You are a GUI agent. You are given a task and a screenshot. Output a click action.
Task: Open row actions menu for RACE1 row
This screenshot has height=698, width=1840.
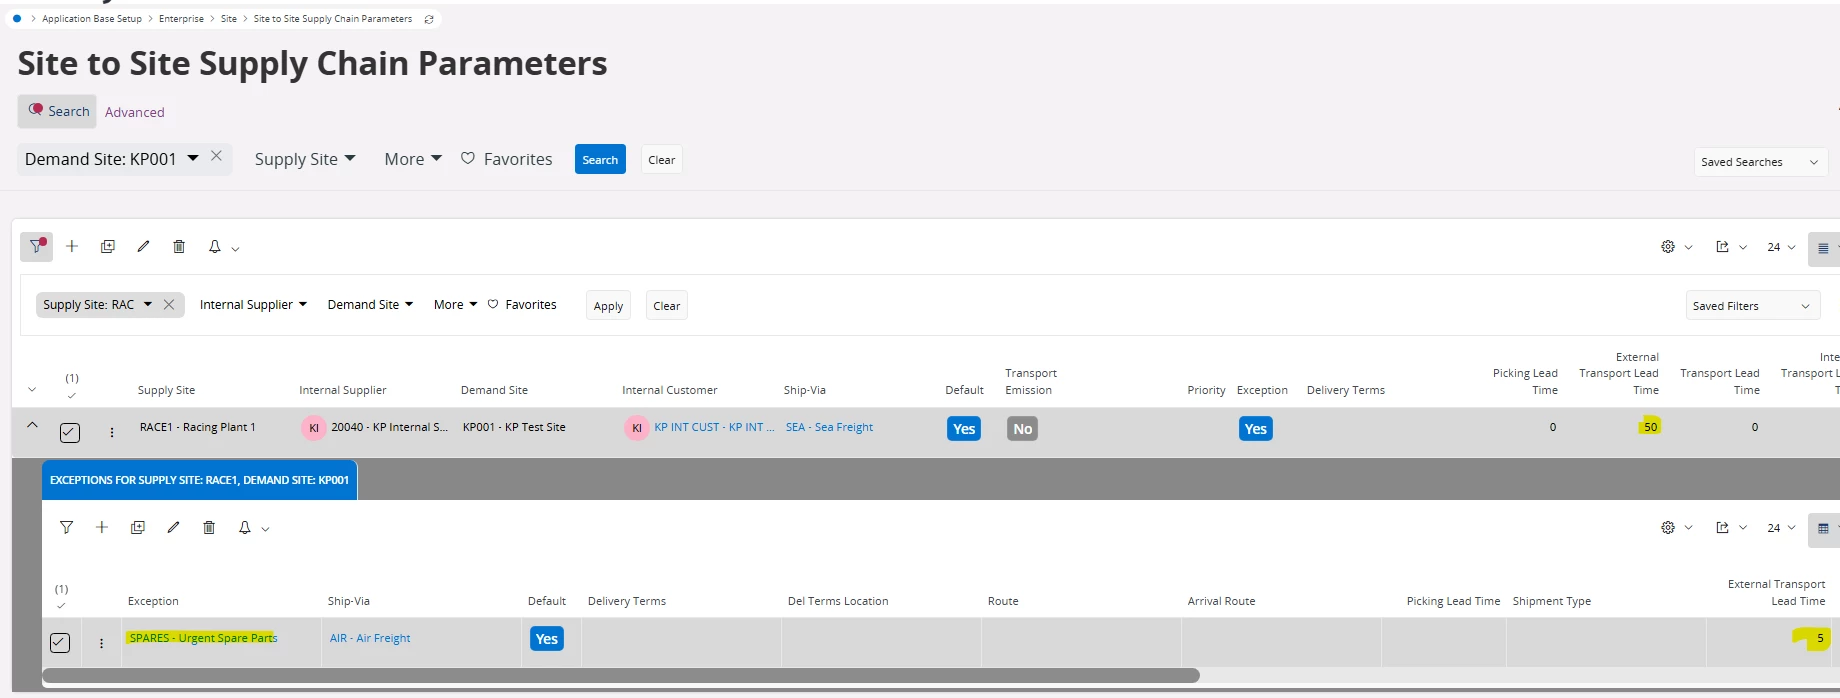click(x=112, y=432)
